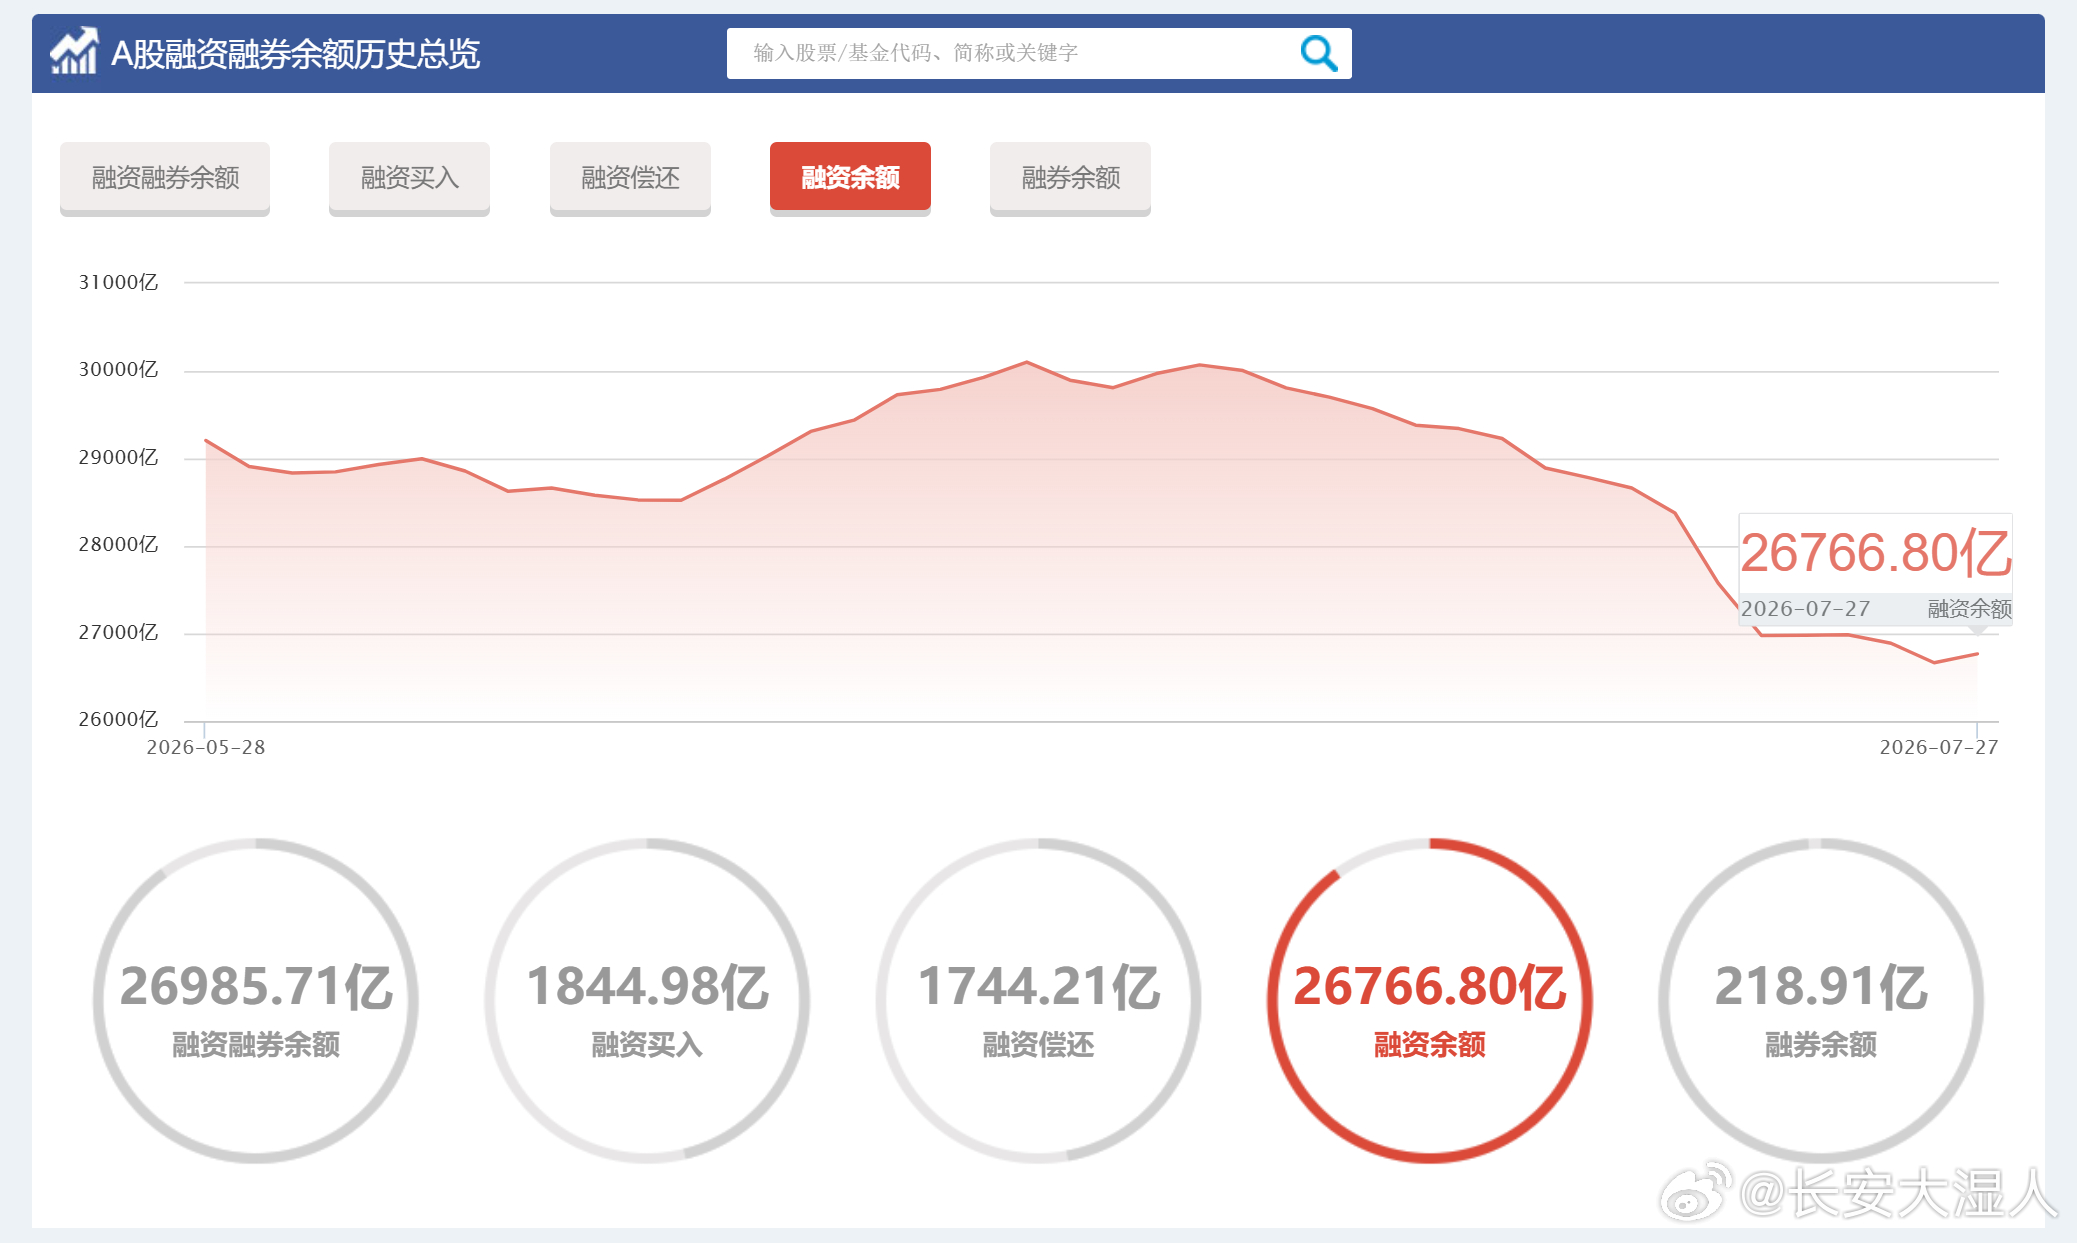Click the 31000亿 y-axis label
This screenshot has width=2077, height=1243.
click(x=118, y=282)
